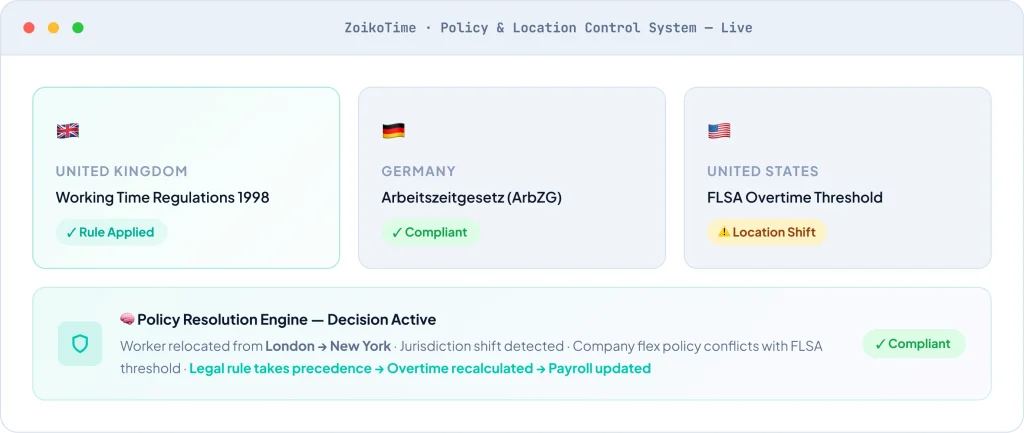
Task: Click the brain icon beside Policy Resolution Engine
Action: pos(127,320)
